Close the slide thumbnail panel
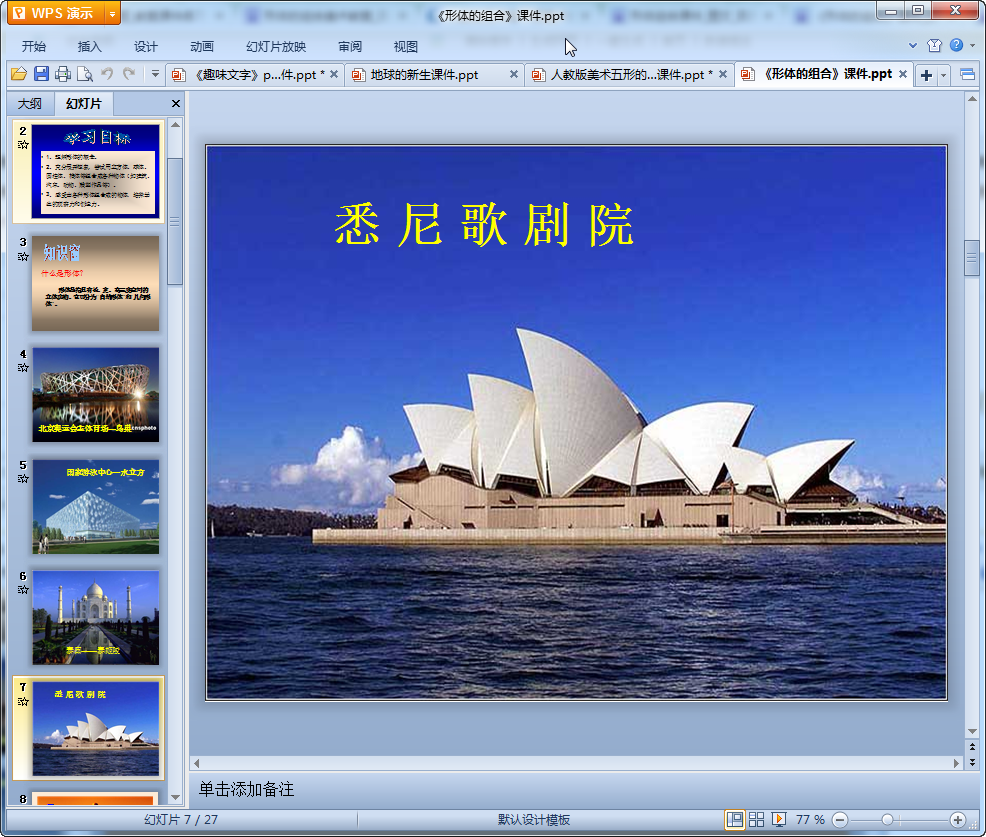This screenshot has height=837, width=986. 176,104
